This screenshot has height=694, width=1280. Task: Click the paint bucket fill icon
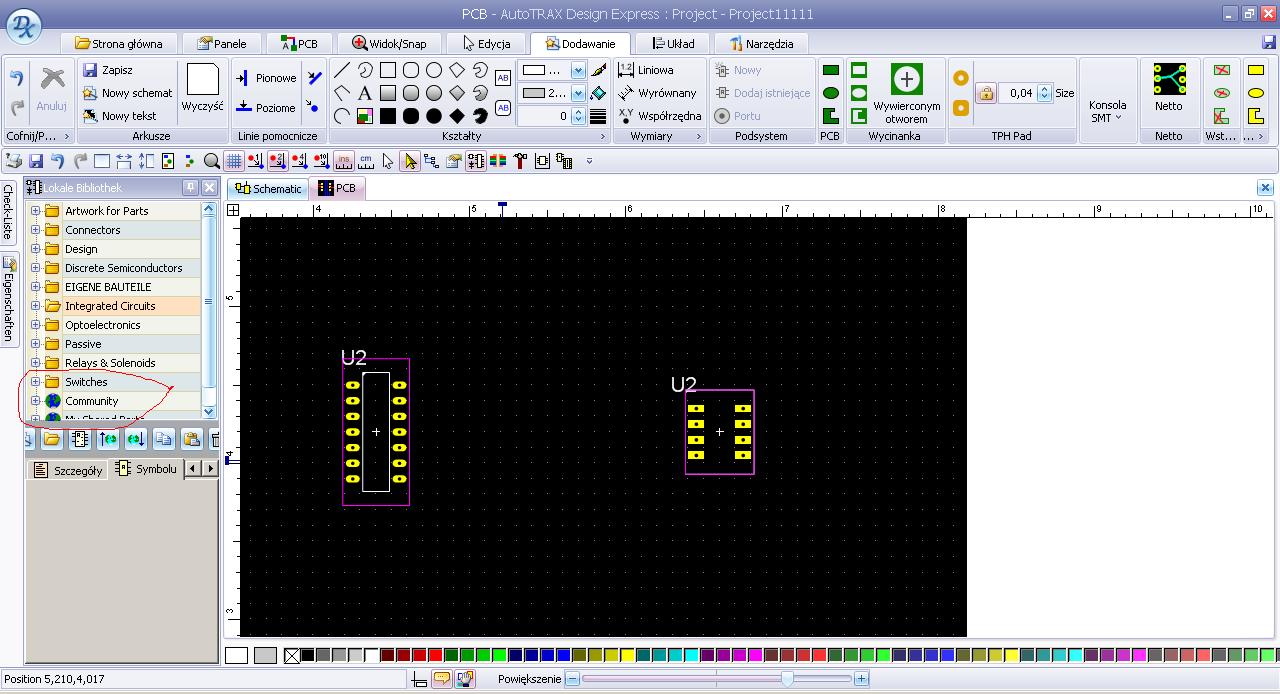click(x=598, y=93)
